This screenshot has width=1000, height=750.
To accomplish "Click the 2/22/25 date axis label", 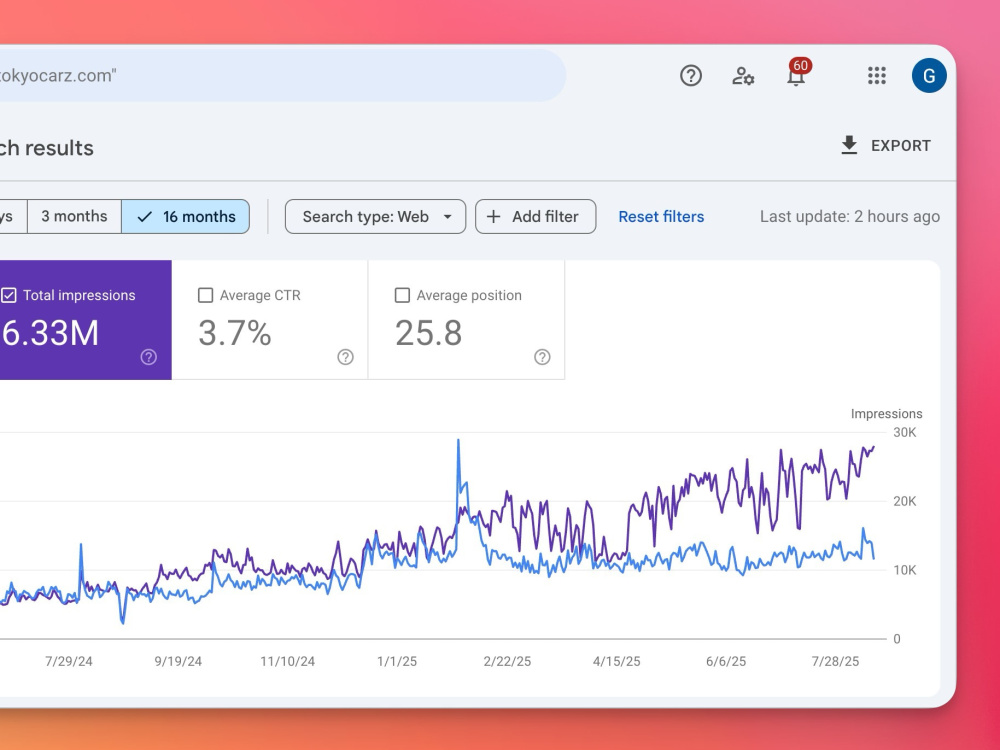I will (x=507, y=661).
